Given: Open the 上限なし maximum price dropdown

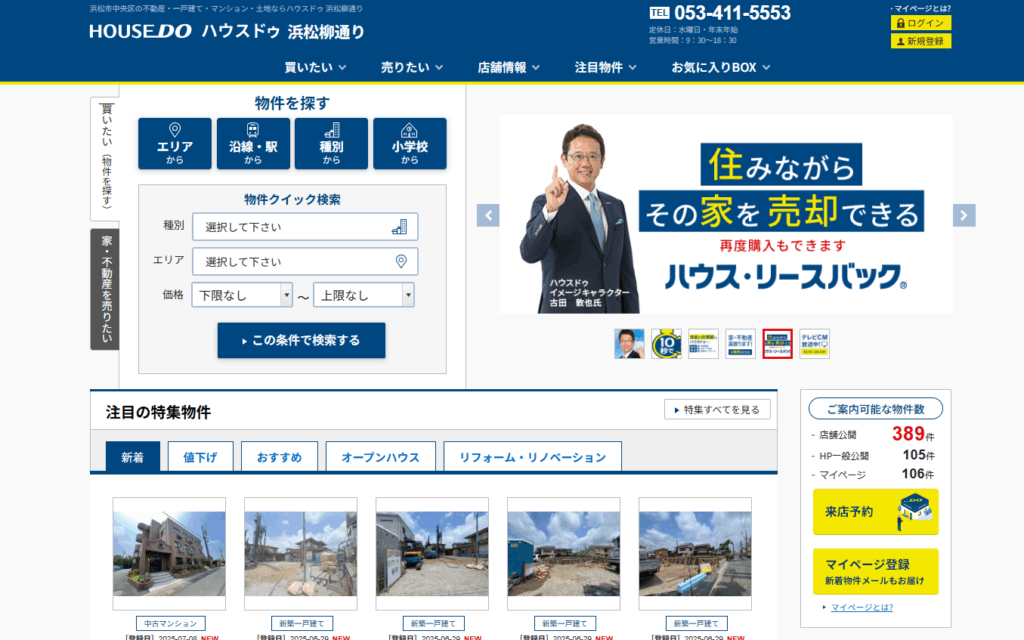Looking at the screenshot, I should 364,295.
